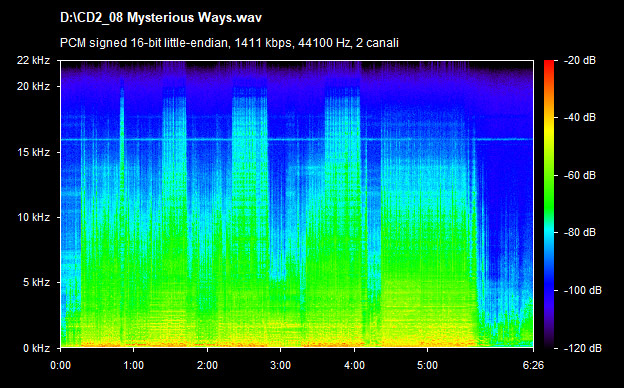The image size is (624, 388).
Task: Click the -120 dB level label
Action: point(583,348)
